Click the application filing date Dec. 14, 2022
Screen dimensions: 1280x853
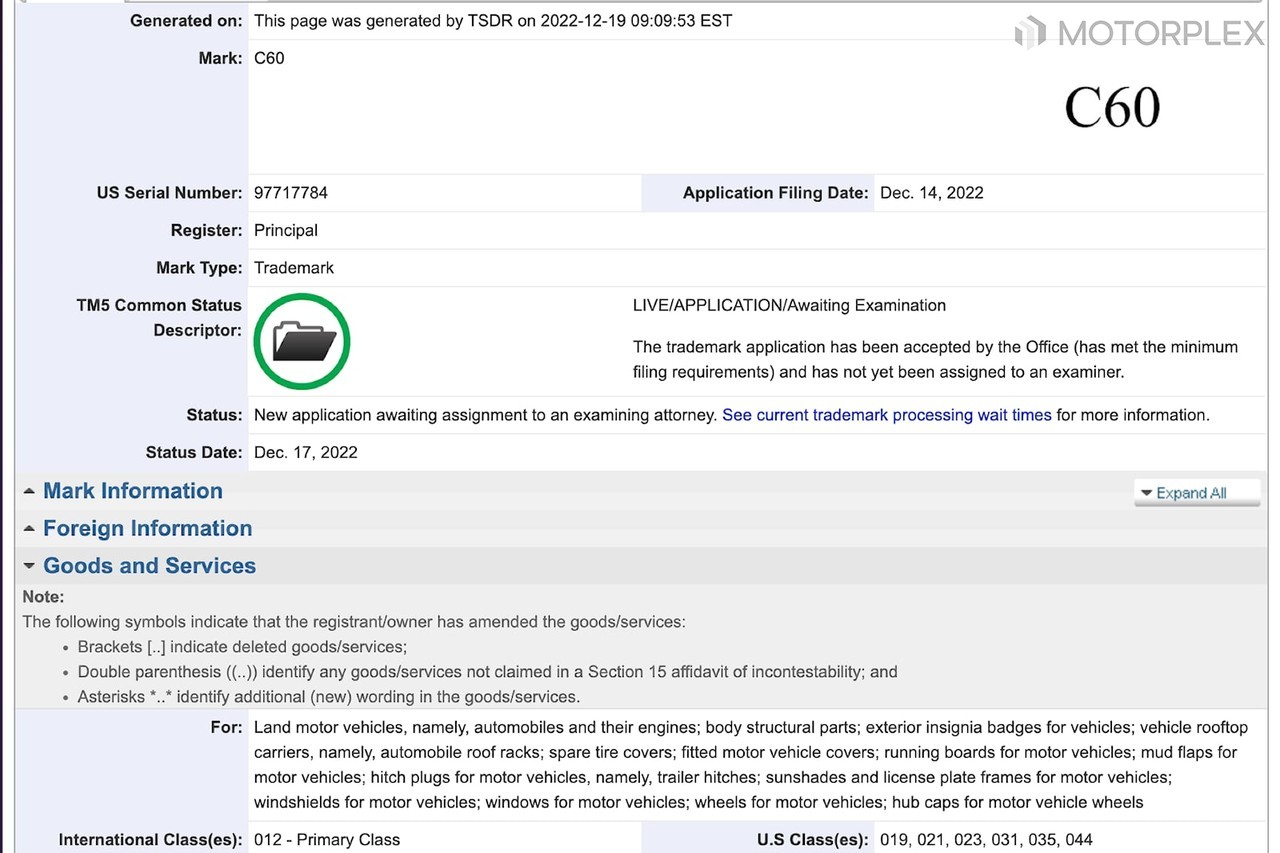[931, 193]
